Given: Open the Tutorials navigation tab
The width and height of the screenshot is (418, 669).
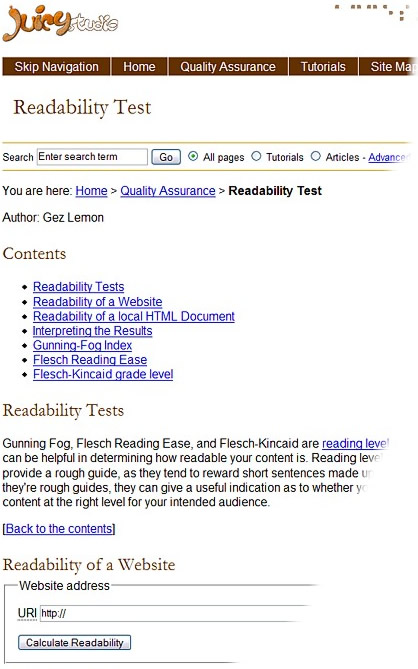Looking at the screenshot, I should pyautogui.click(x=323, y=67).
